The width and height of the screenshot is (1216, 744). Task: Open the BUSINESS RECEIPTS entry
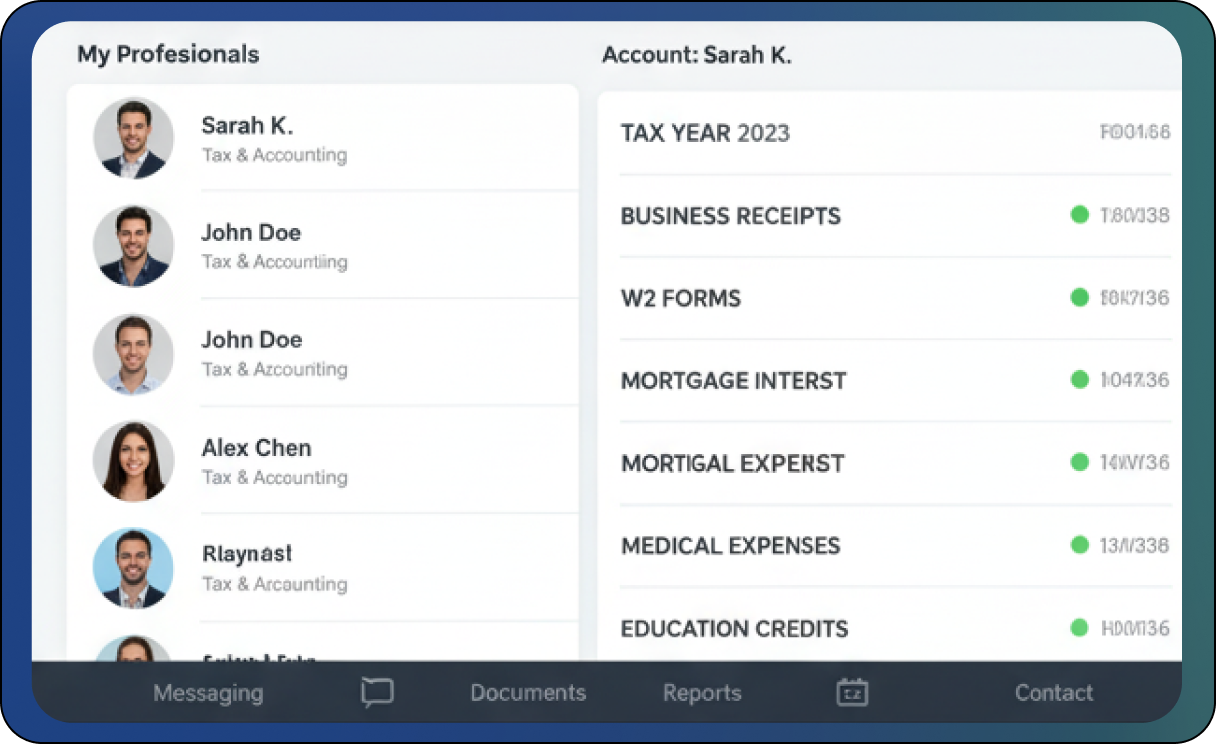(730, 216)
